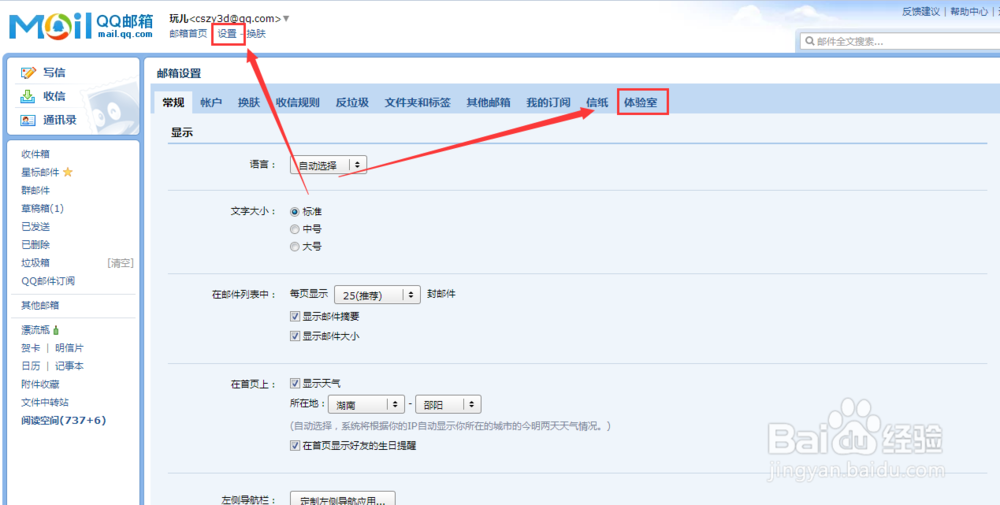Open the 群邮件 folder

coord(35,190)
